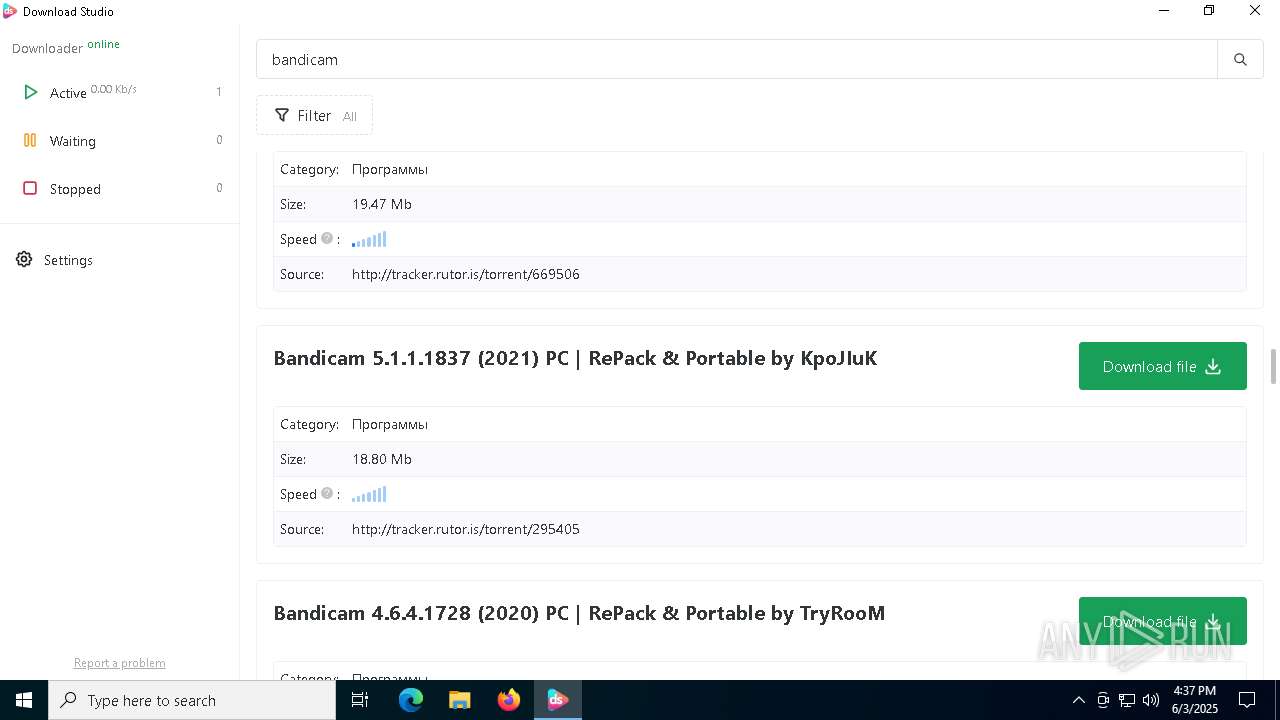Click the Download Studio app logo
The image size is (1280, 720).
pyautogui.click(x=10, y=11)
